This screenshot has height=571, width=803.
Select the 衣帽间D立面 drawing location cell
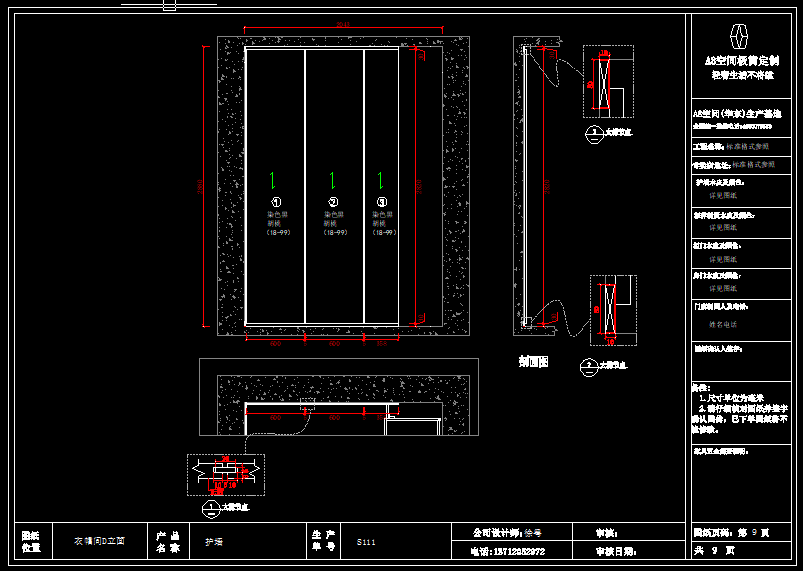[x=100, y=541]
